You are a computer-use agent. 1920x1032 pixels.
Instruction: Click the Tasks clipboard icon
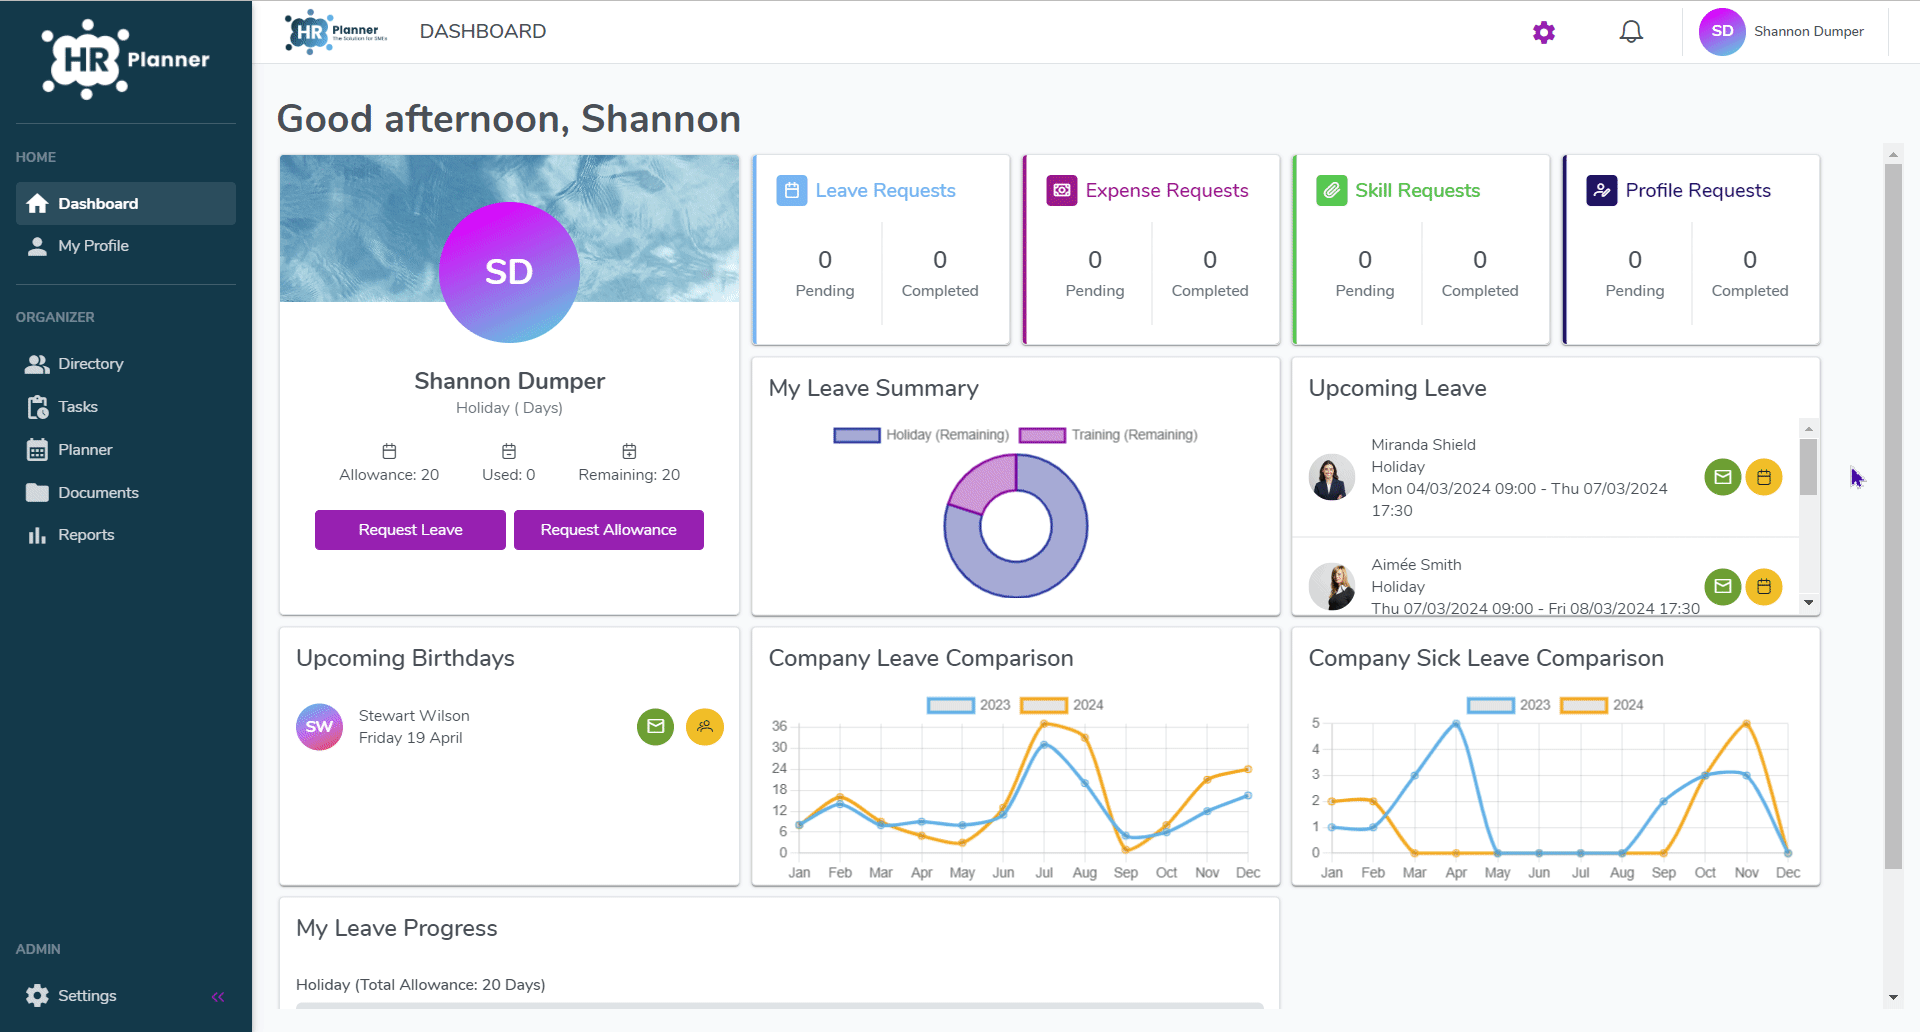(37, 407)
